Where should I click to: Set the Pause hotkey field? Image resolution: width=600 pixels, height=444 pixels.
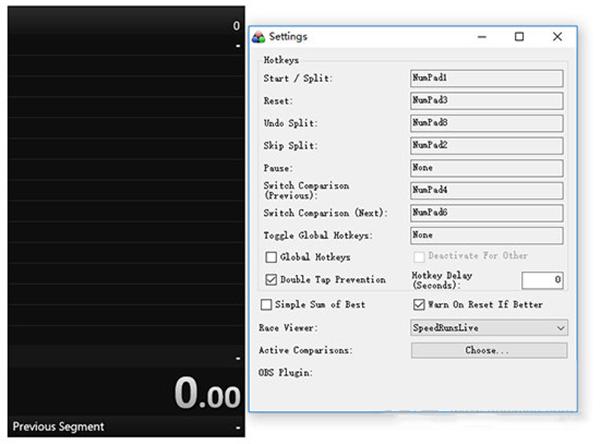tap(486, 168)
